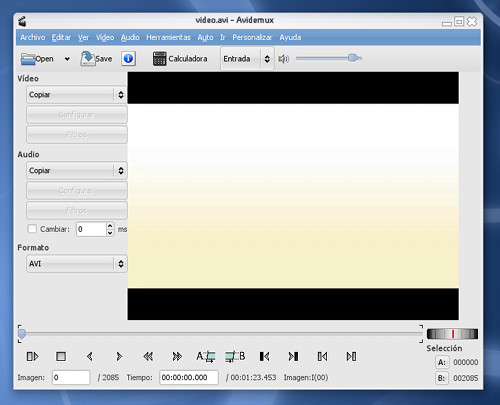This screenshot has height=405, width=500.
Task: Show file information with the blue info icon
Action: click(128, 59)
